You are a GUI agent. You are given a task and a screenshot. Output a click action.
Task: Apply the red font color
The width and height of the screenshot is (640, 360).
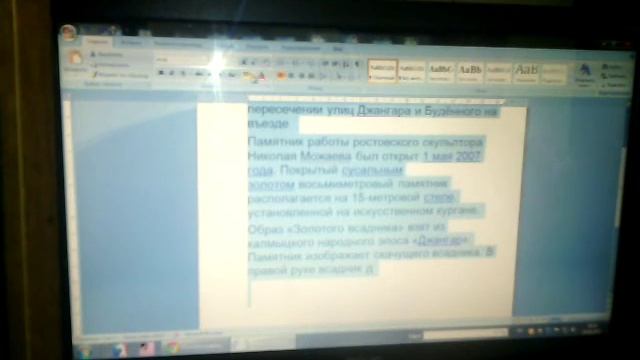(262, 76)
